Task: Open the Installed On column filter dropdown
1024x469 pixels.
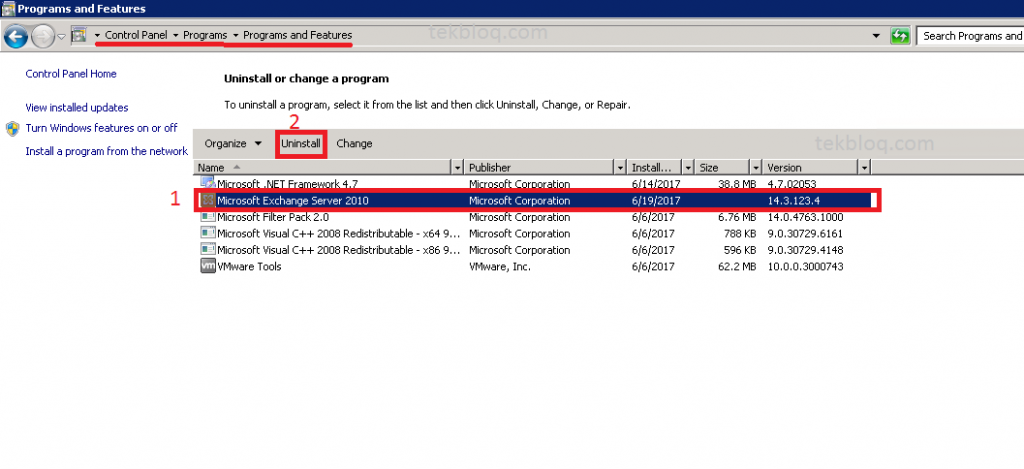Action: 688,168
